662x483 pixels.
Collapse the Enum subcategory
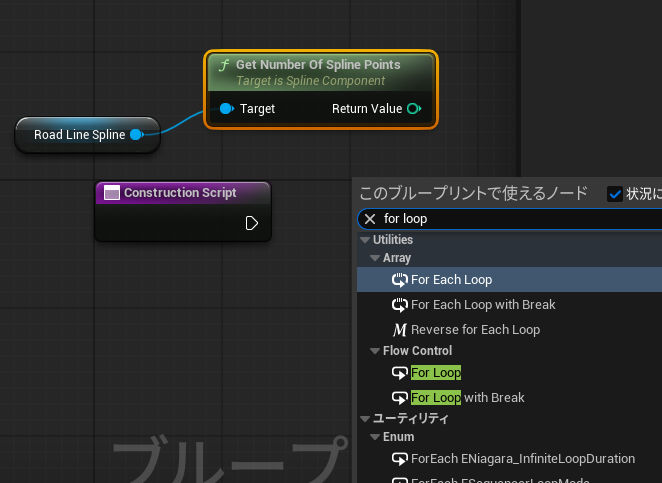click(375, 437)
